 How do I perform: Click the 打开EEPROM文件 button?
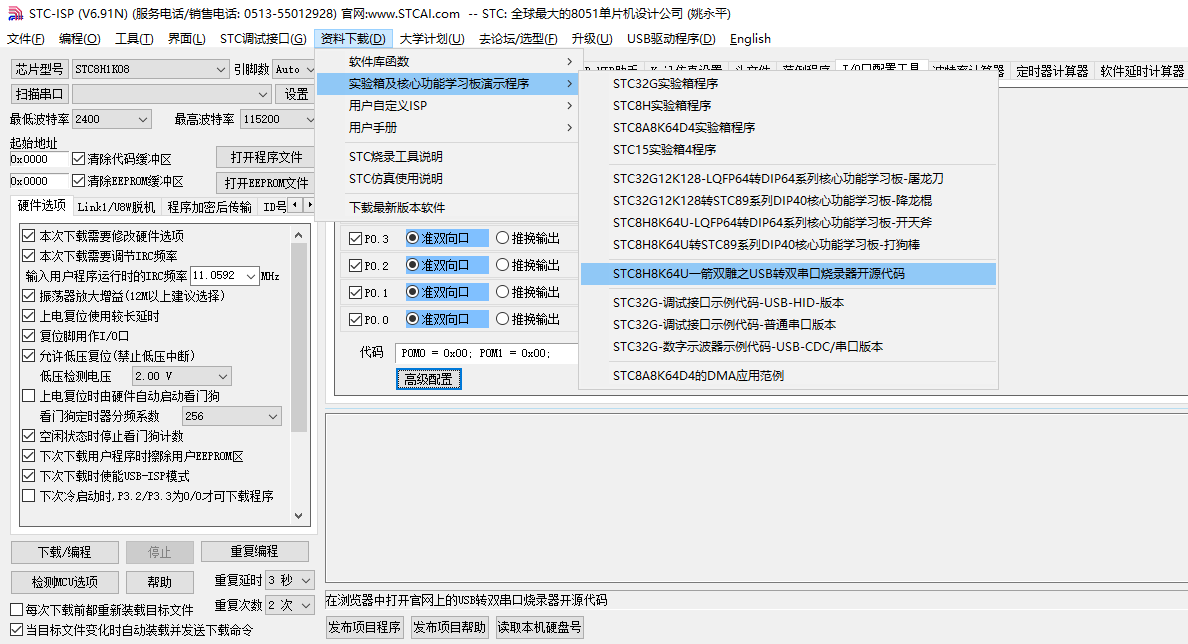(266, 183)
